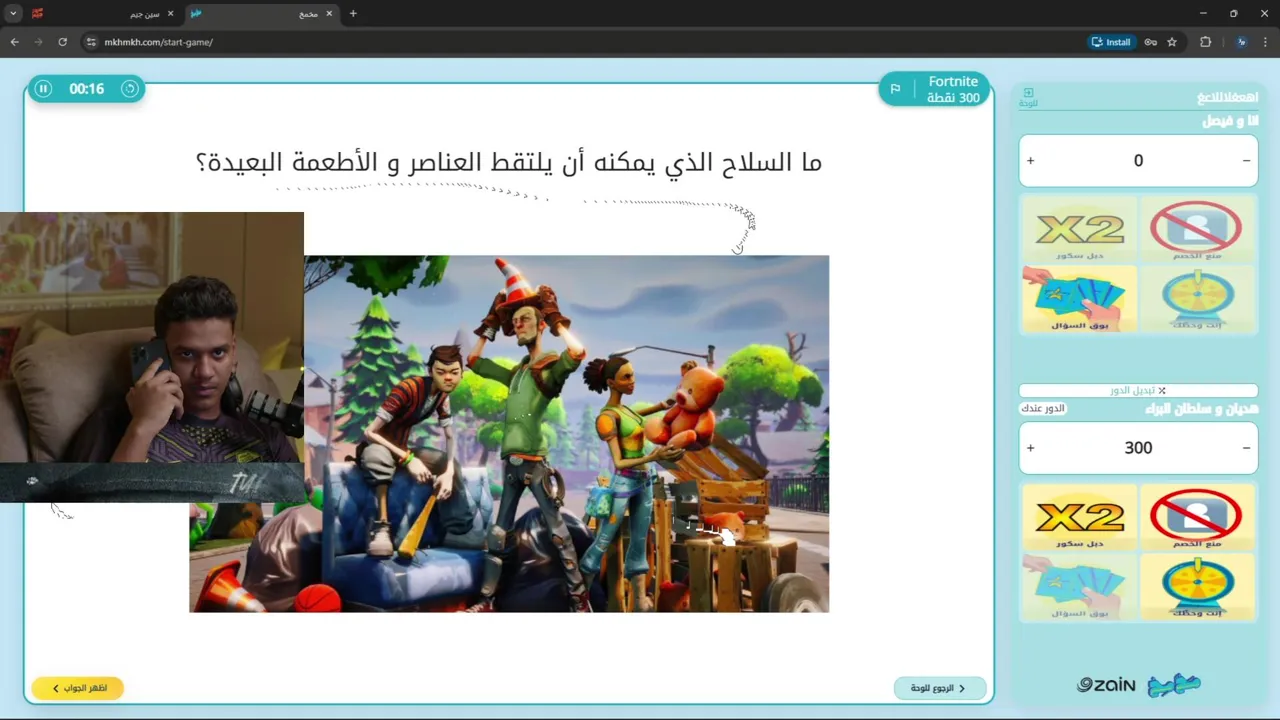This screenshot has width=1280, height=720.
Task: Click the flag icon beside Fortnite
Action: tap(895, 89)
